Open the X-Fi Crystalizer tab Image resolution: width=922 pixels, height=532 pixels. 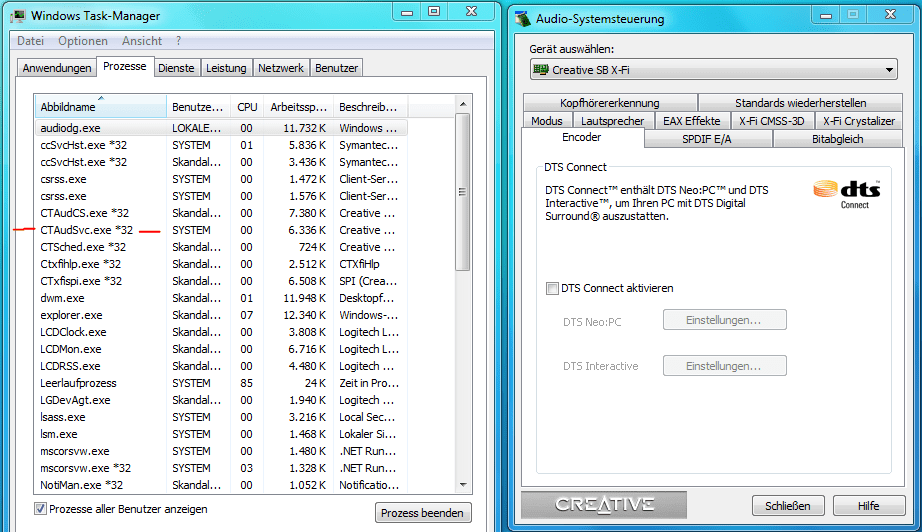[x=858, y=121]
